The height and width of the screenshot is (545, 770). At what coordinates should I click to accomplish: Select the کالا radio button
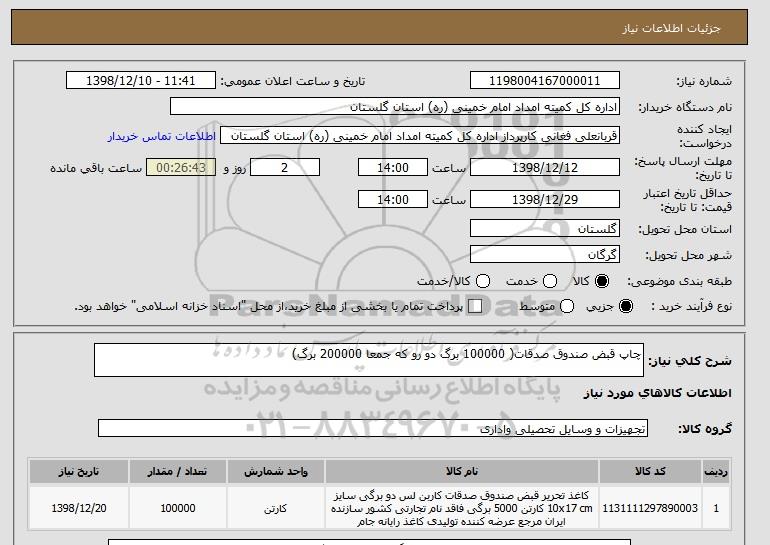[602, 281]
